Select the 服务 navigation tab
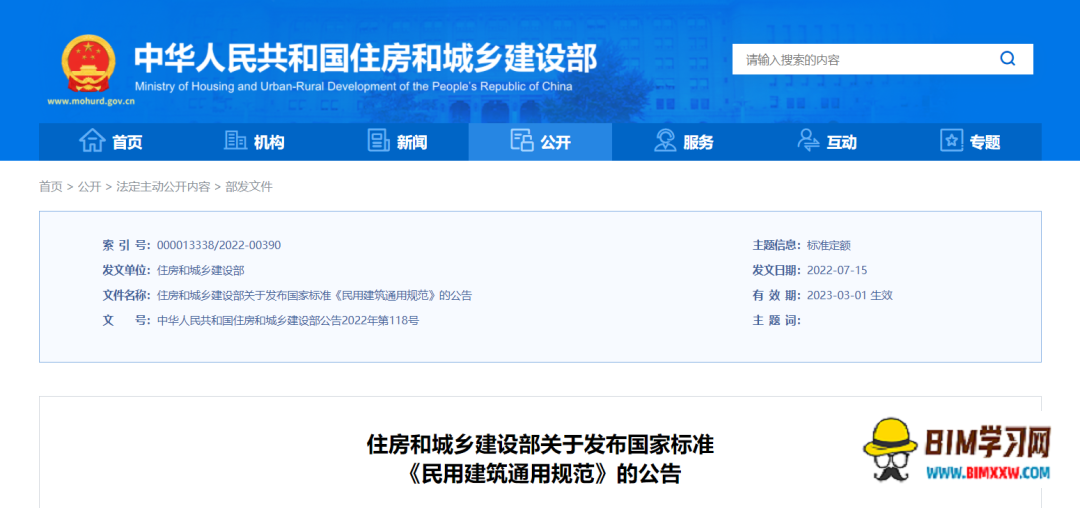Viewport: 1080px width, 508px height. [698, 142]
